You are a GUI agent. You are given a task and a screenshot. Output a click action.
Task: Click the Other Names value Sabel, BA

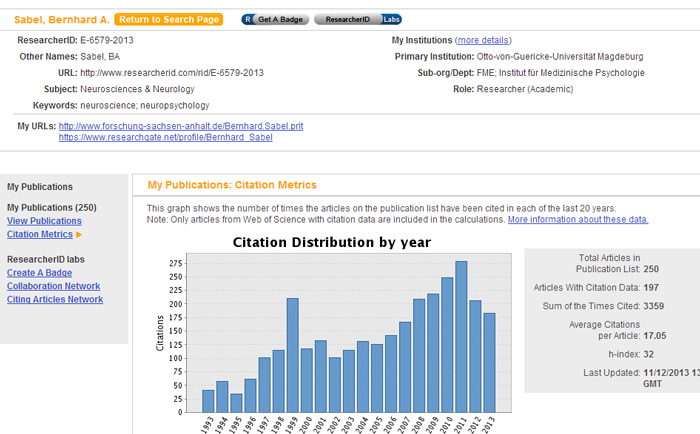100,57
